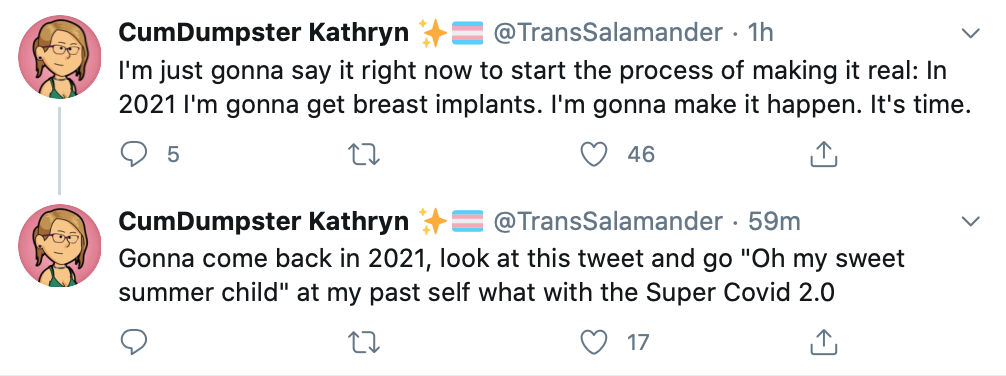The width and height of the screenshot is (1006, 376).
Task: Reply to the breast implants tweet
Action: click(x=133, y=154)
